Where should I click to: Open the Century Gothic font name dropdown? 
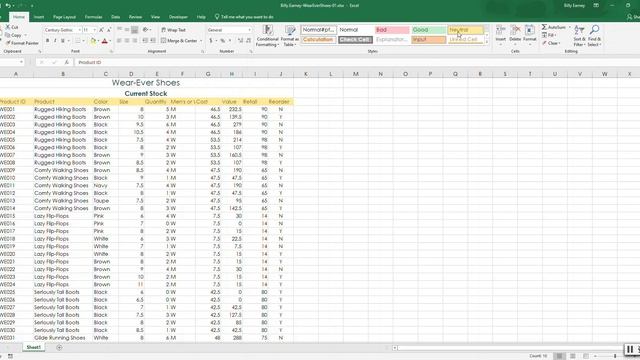pyautogui.click(x=79, y=30)
